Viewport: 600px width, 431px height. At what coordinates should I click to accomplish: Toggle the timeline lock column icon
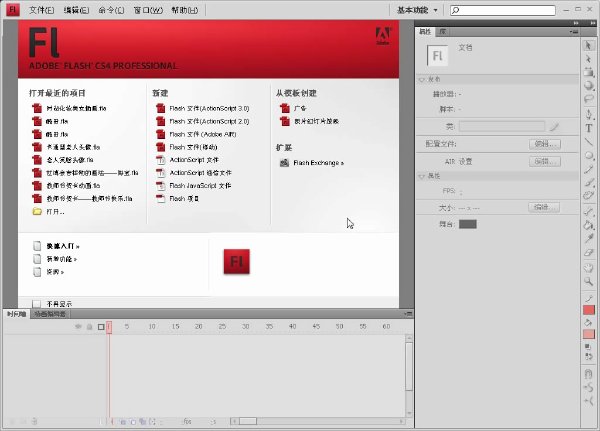(90, 327)
